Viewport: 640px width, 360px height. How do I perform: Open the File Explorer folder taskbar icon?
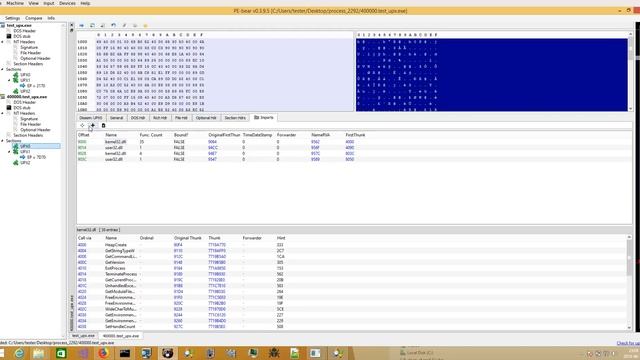point(39,353)
